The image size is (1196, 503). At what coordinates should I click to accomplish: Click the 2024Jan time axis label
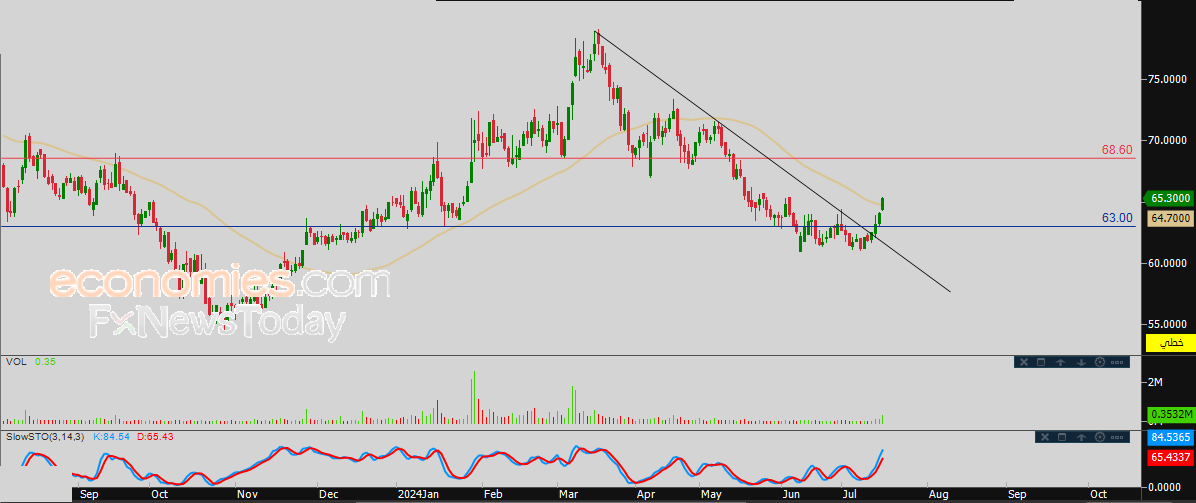pyautogui.click(x=418, y=494)
